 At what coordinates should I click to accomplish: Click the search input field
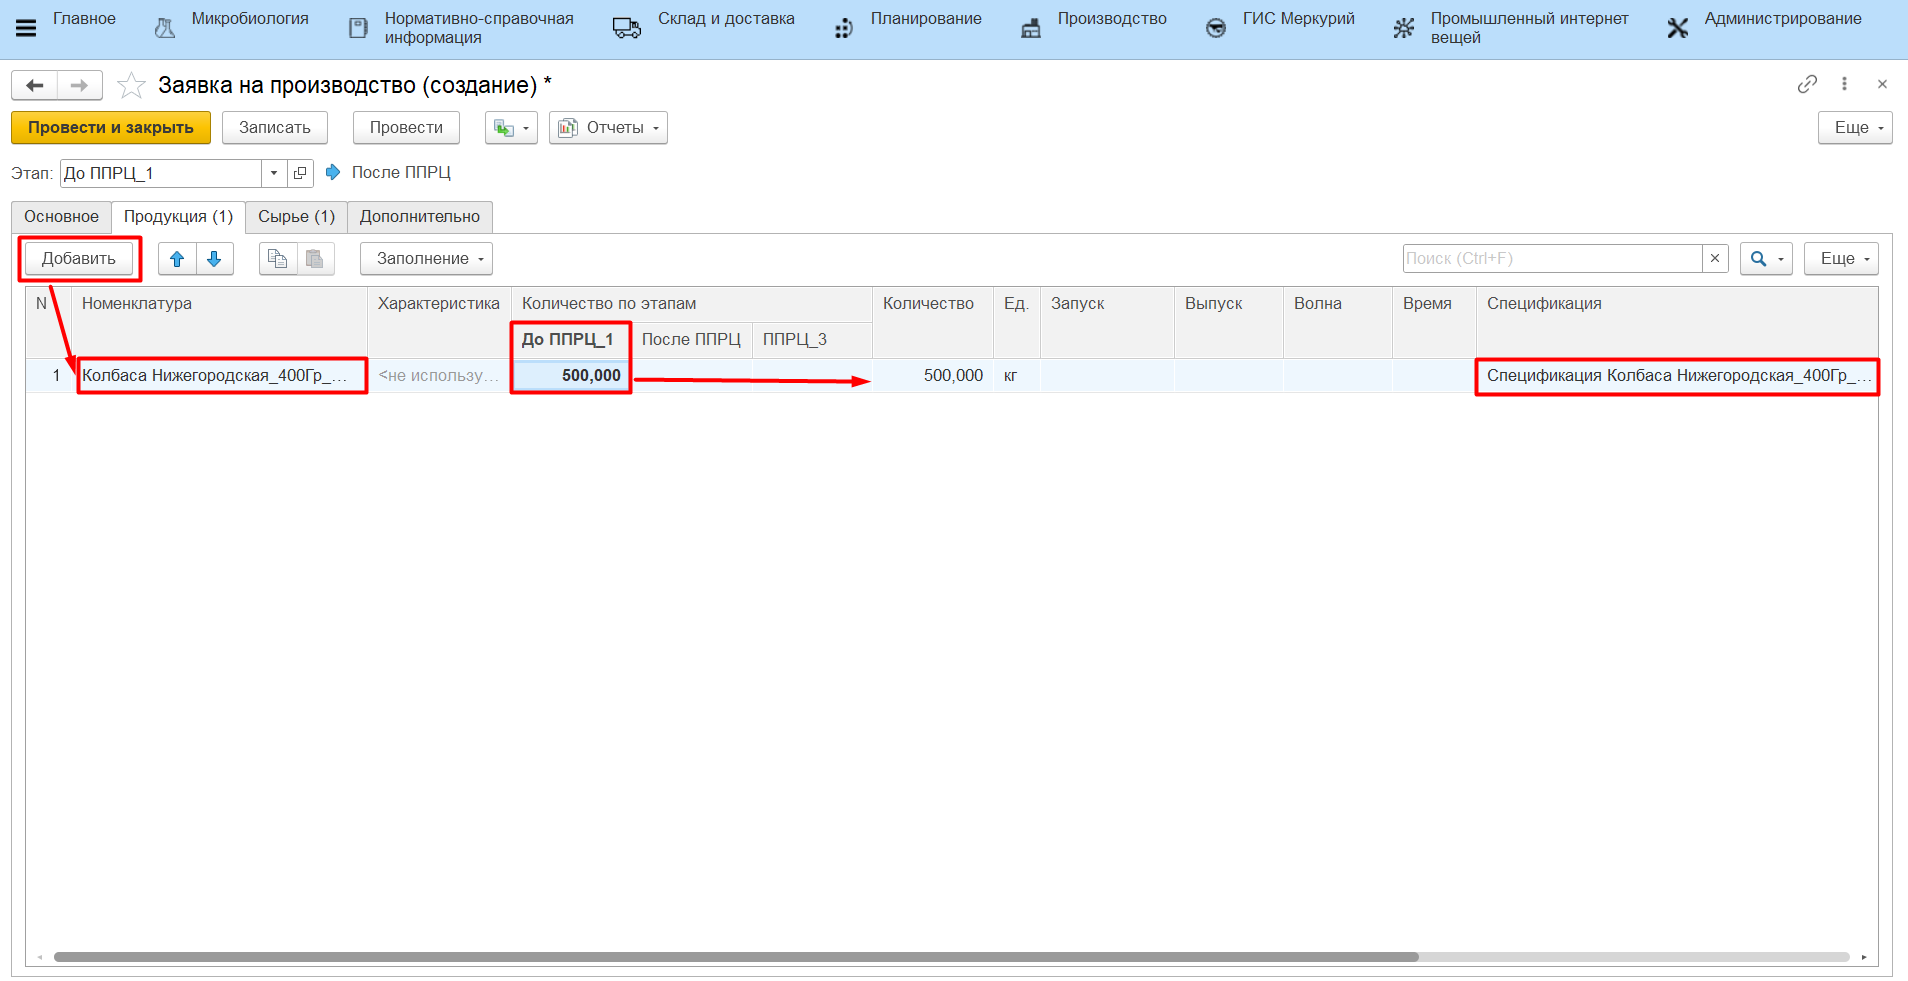point(1551,258)
